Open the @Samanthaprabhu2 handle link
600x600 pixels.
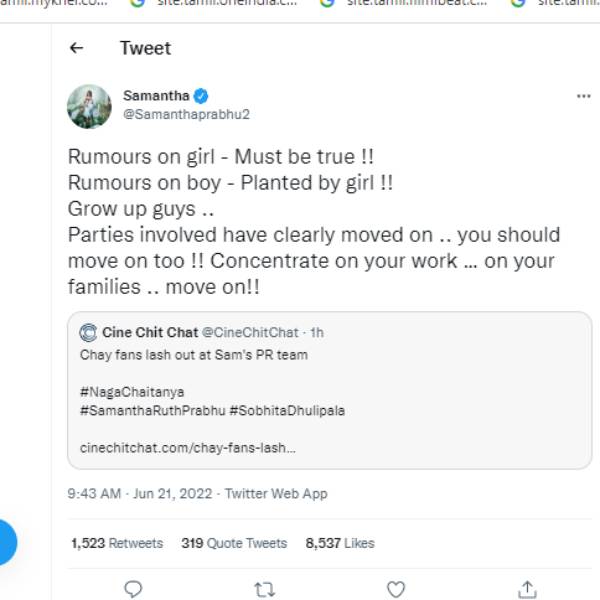[x=186, y=114]
